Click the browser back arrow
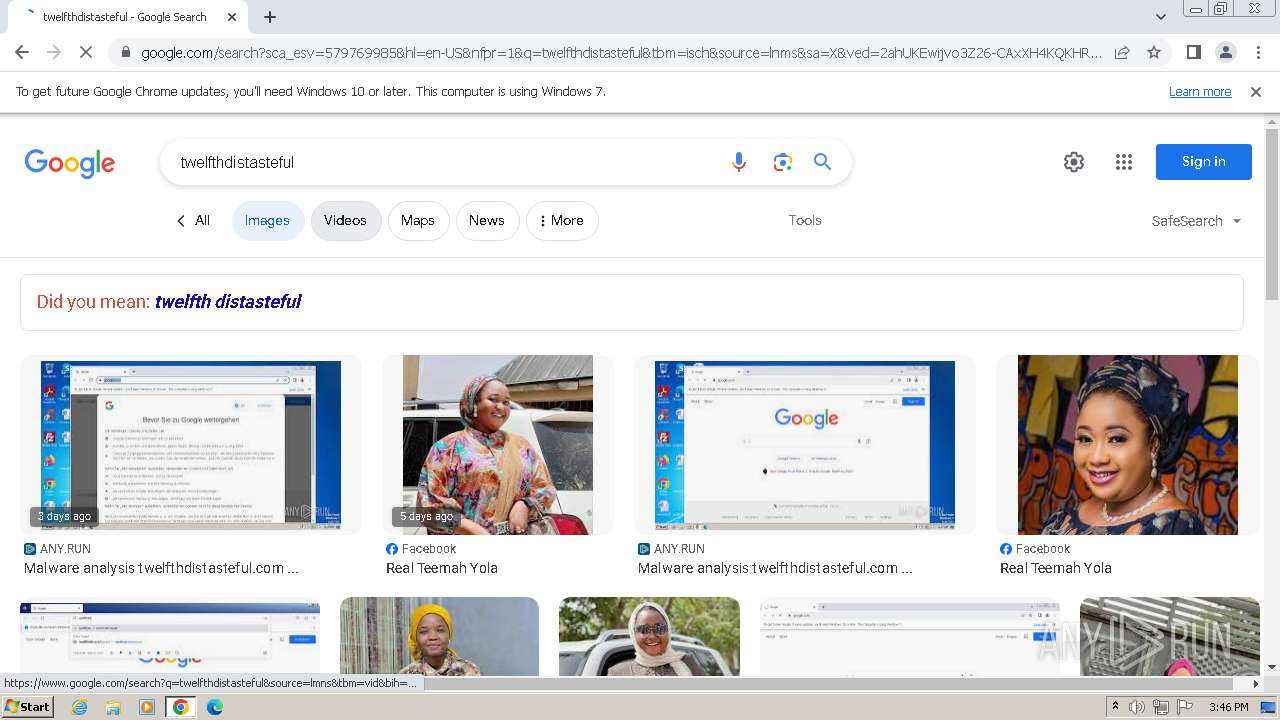 [22, 52]
